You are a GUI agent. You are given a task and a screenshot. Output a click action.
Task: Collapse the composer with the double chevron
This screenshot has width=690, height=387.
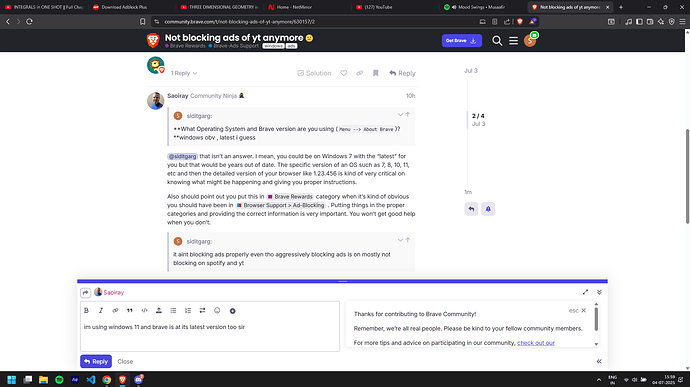click(x=599, y=292)
